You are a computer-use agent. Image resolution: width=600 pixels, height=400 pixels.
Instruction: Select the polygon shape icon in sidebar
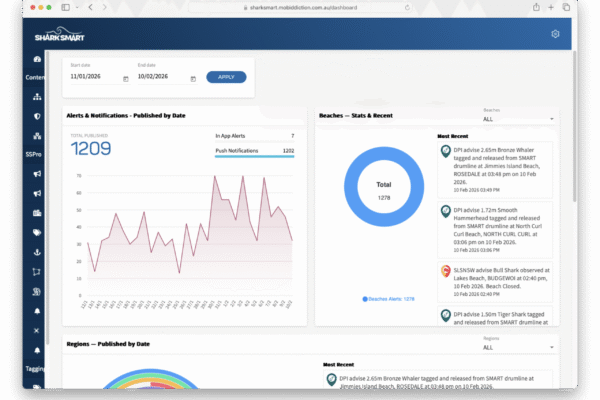[x=37, y=272]
